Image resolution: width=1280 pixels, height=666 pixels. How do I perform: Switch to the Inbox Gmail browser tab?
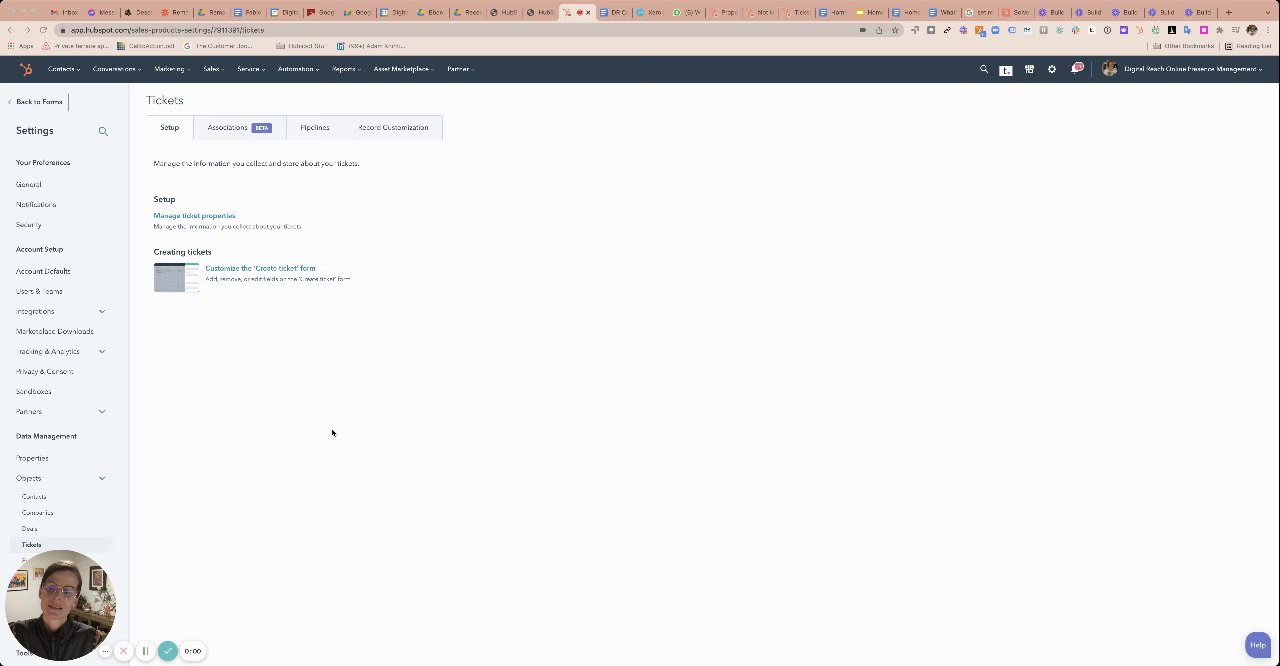67,12
